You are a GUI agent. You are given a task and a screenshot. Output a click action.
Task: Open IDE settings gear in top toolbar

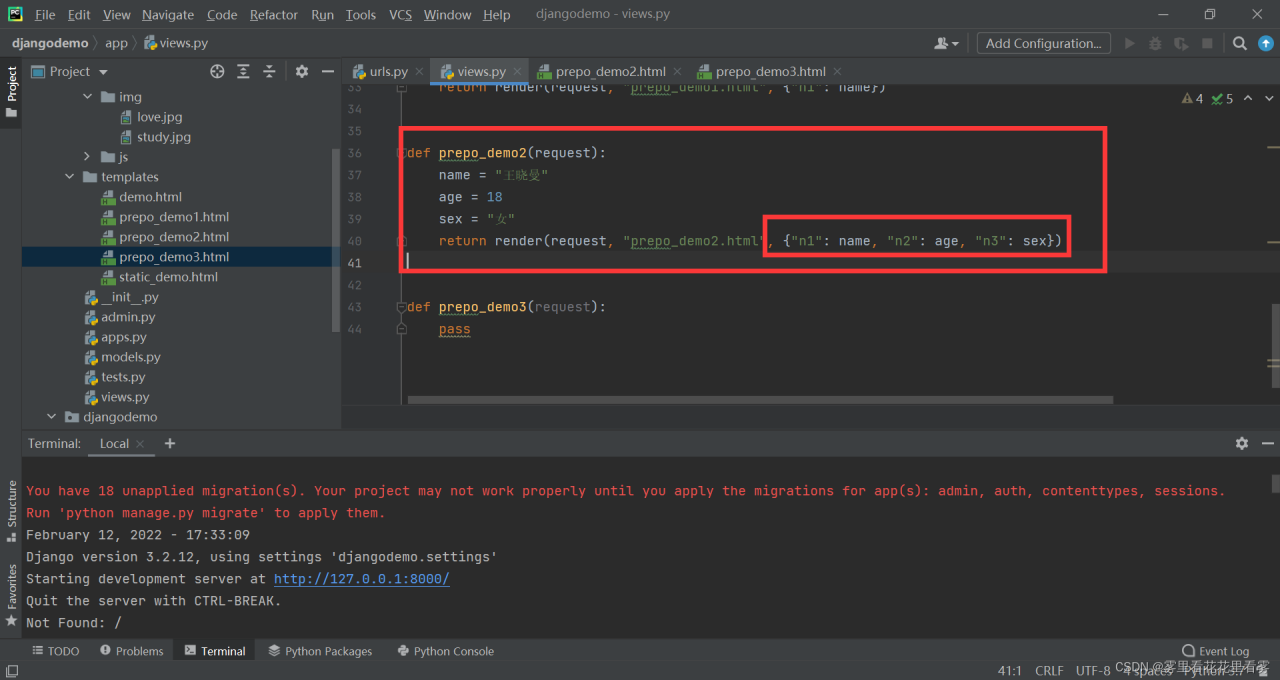[1267, 43]
